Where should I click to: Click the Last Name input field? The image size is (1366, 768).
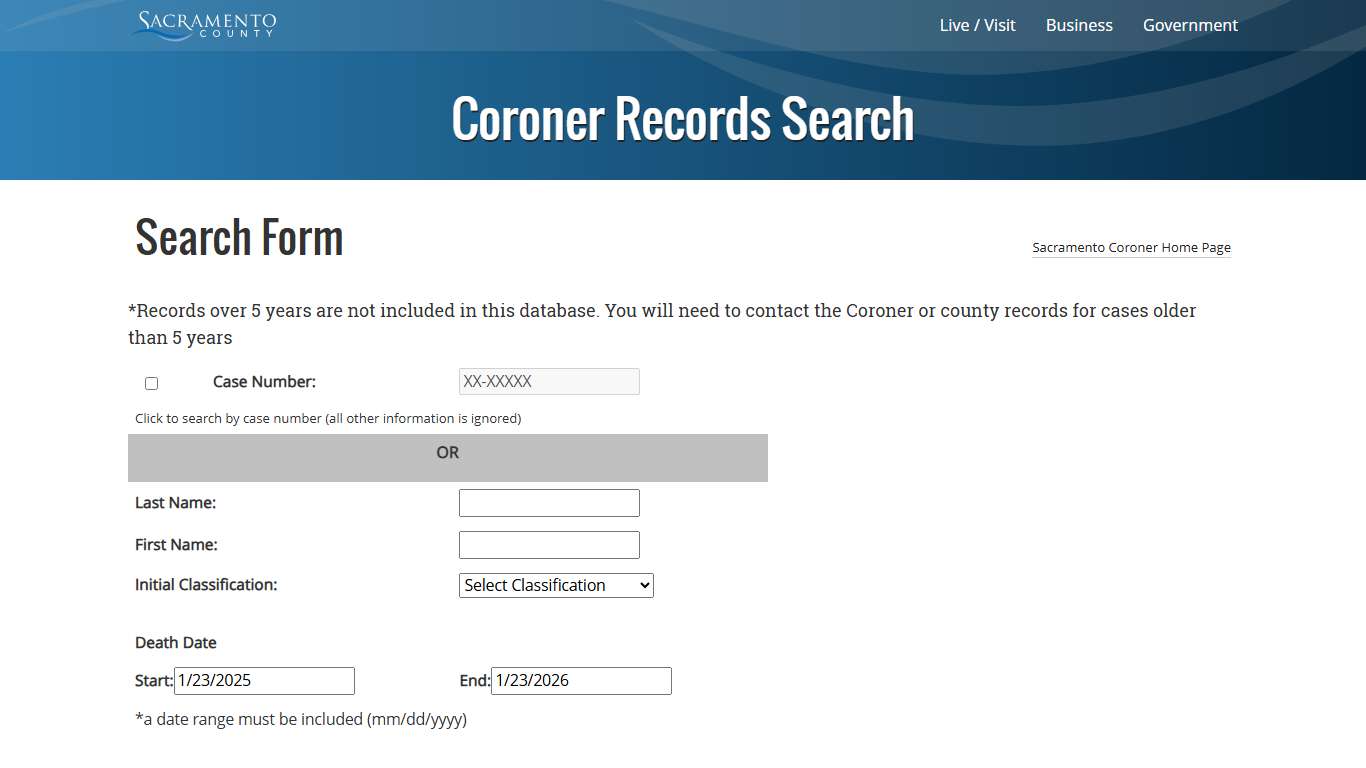pyautogui.click(x=548, y=502)
